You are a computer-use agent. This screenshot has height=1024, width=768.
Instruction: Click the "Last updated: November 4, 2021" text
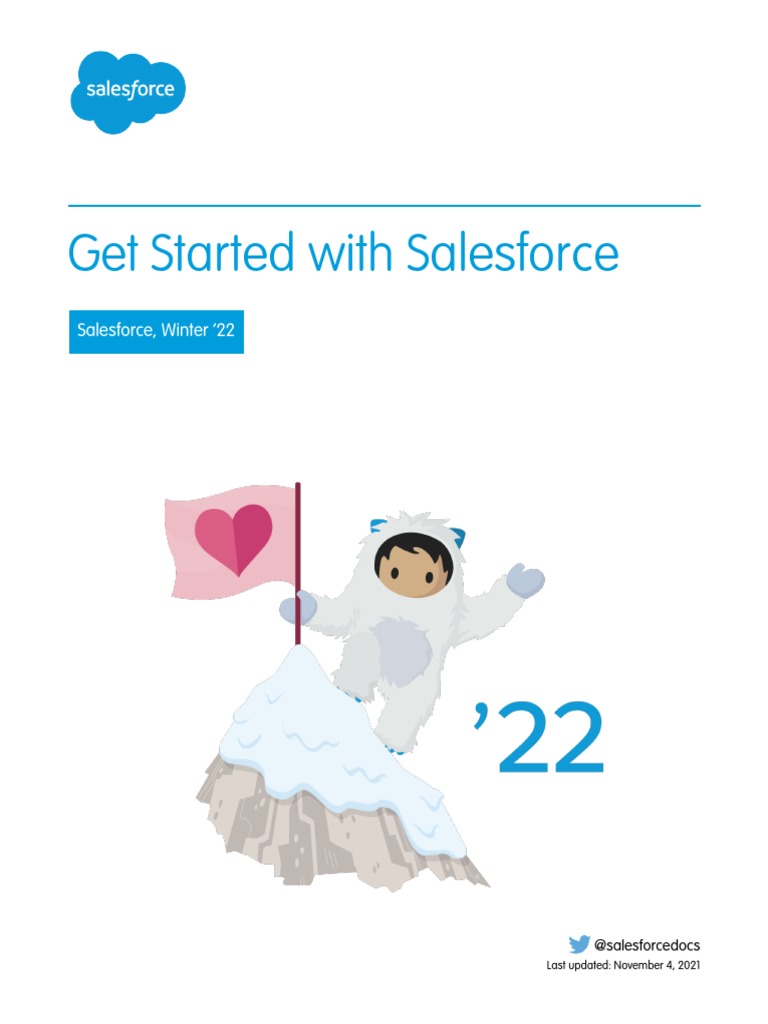[x=616, y=966]
